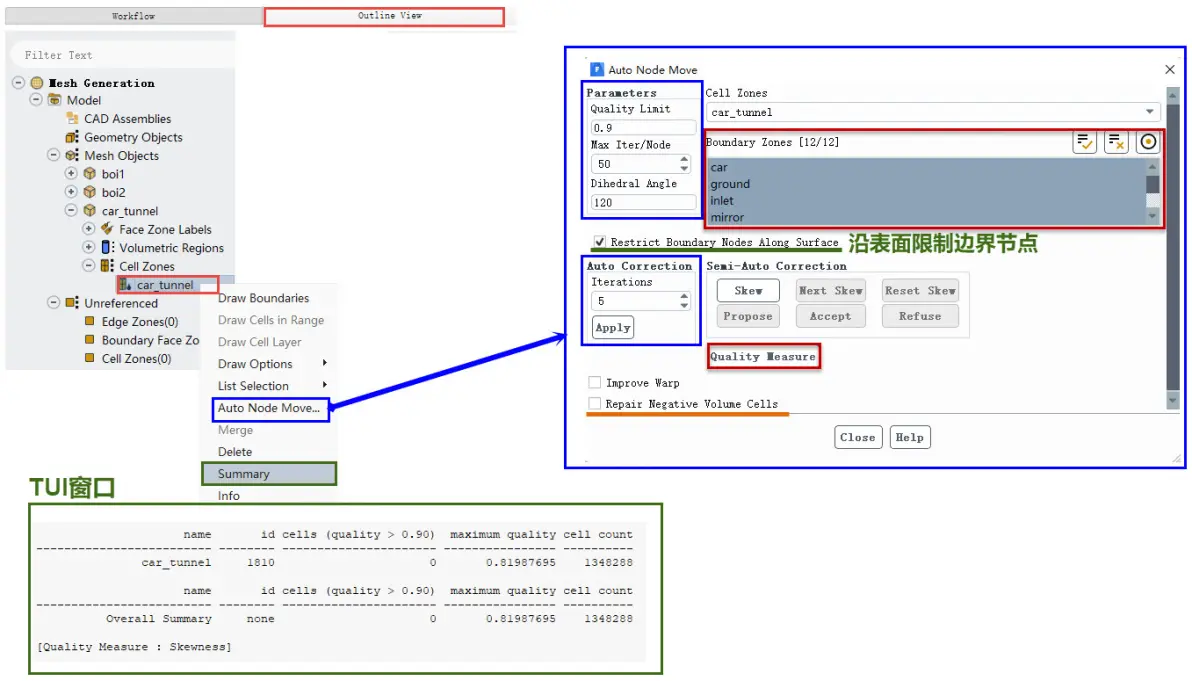The height and width of the screenshot is (681, 1192).
Task: Deselect all boundary zones icon
Action: click(1116, 142)
